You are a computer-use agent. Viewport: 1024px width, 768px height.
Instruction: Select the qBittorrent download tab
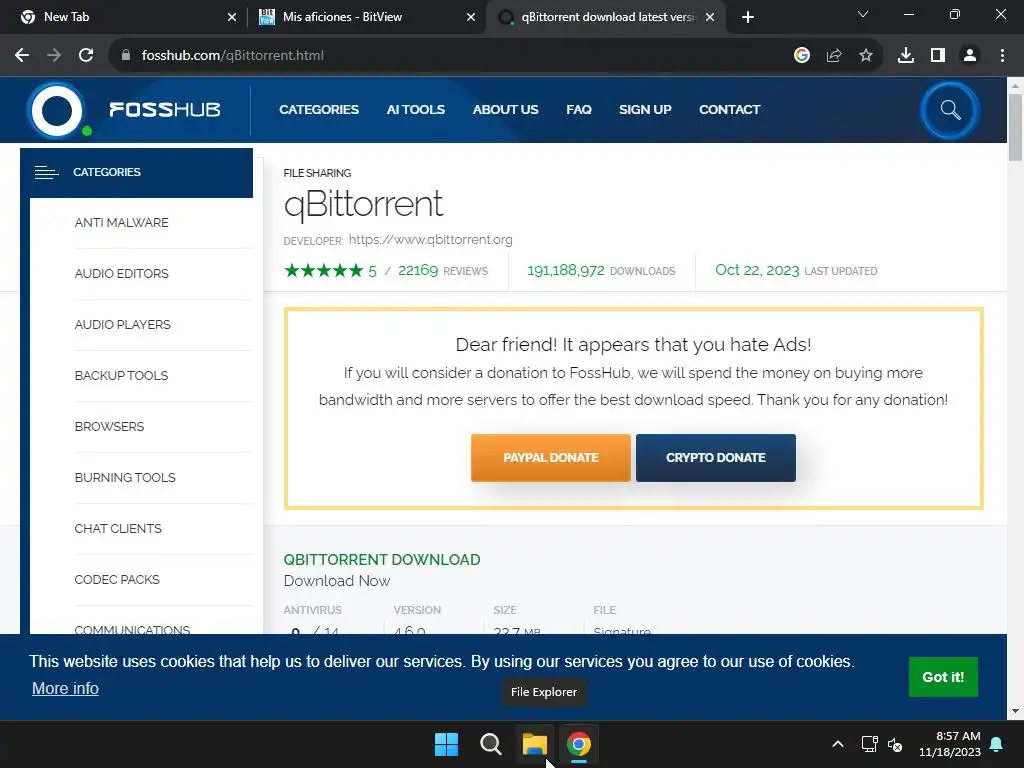click(x=605, y=17)
